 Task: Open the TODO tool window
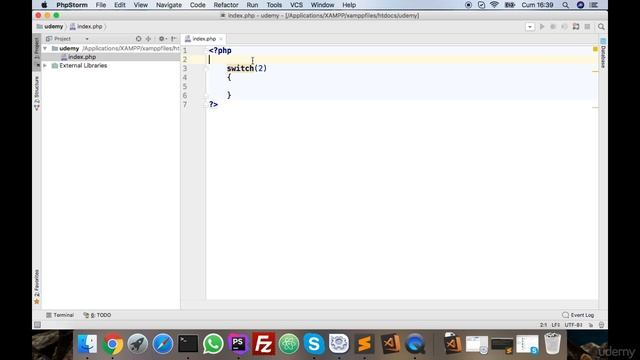(97, 315)
